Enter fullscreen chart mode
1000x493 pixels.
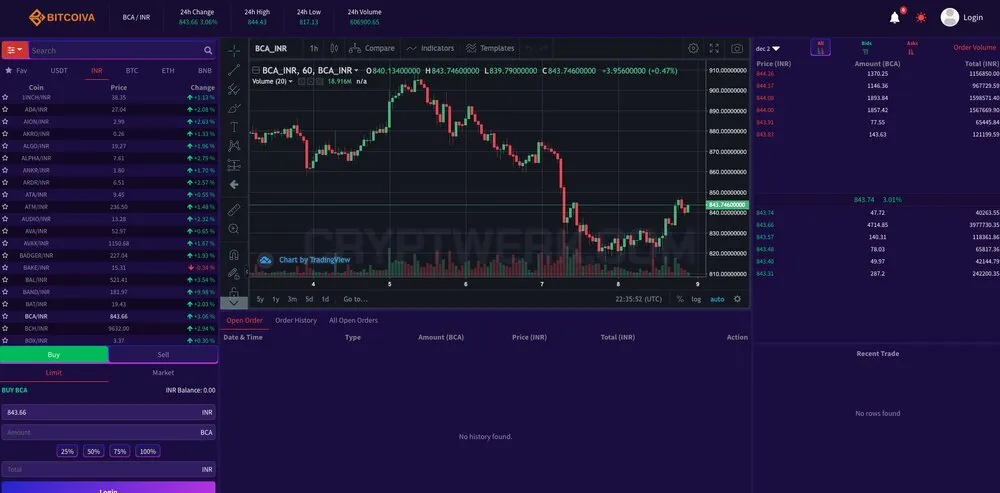tap(714, 48)
